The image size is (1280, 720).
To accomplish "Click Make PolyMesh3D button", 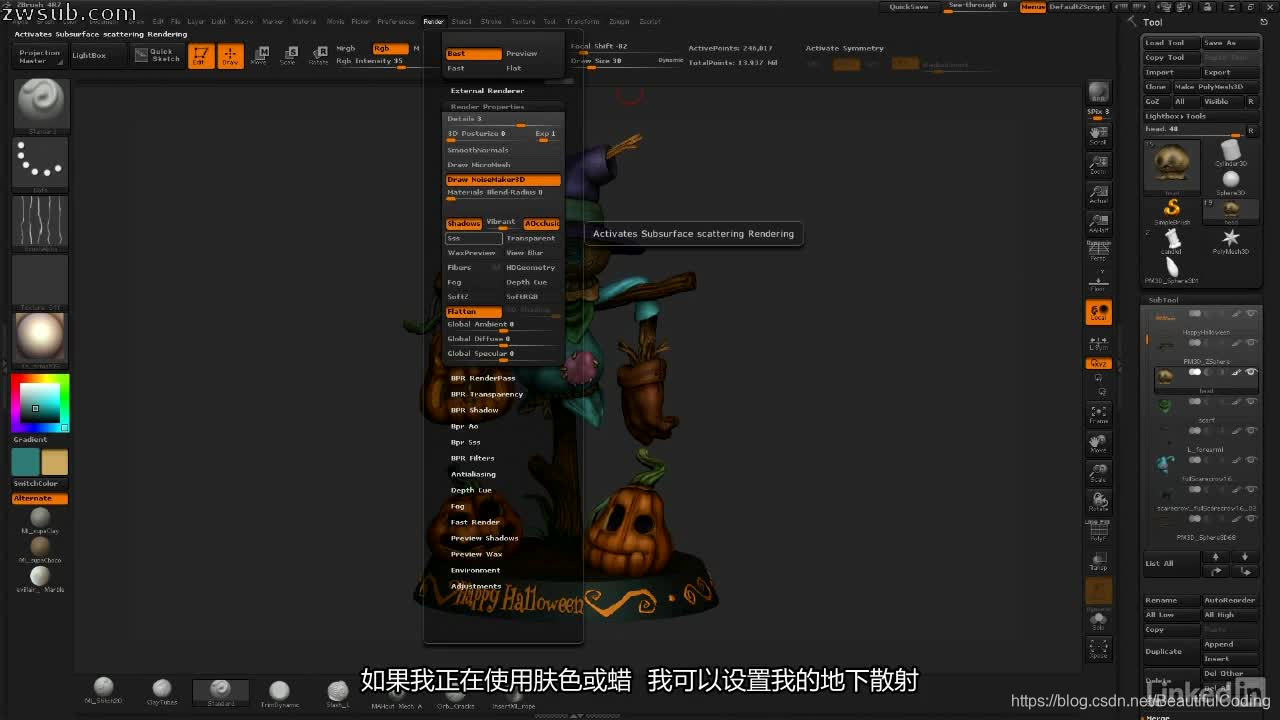I will tap(1216, 87).
